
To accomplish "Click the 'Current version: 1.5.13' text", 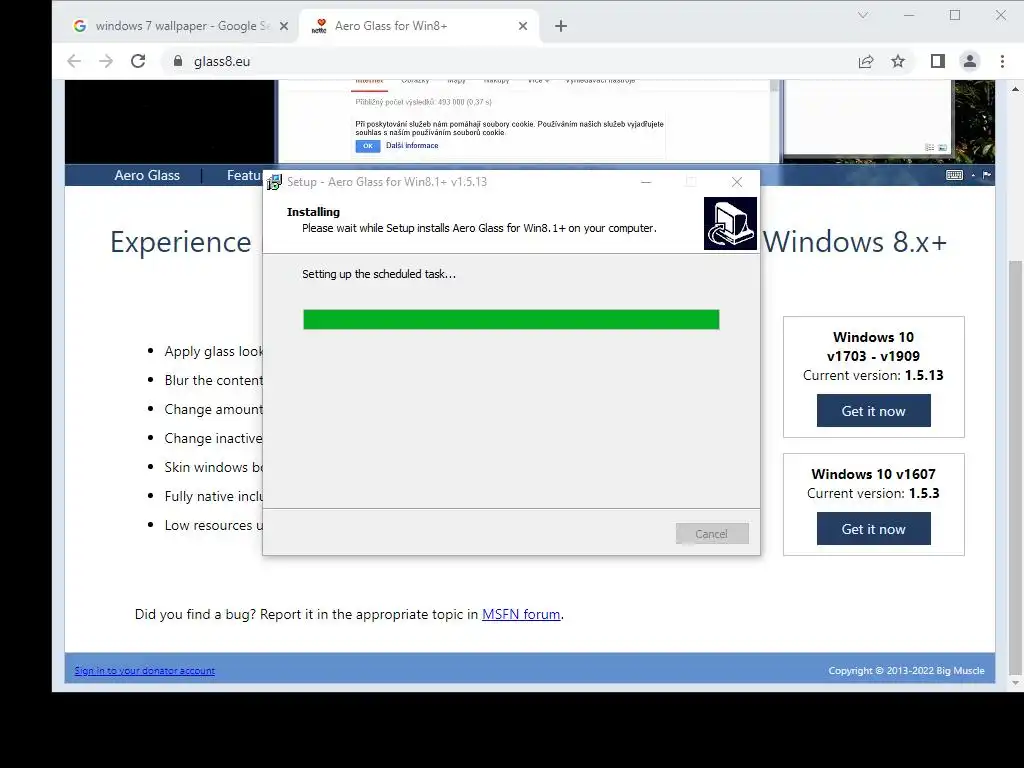I will coord(873,376).
